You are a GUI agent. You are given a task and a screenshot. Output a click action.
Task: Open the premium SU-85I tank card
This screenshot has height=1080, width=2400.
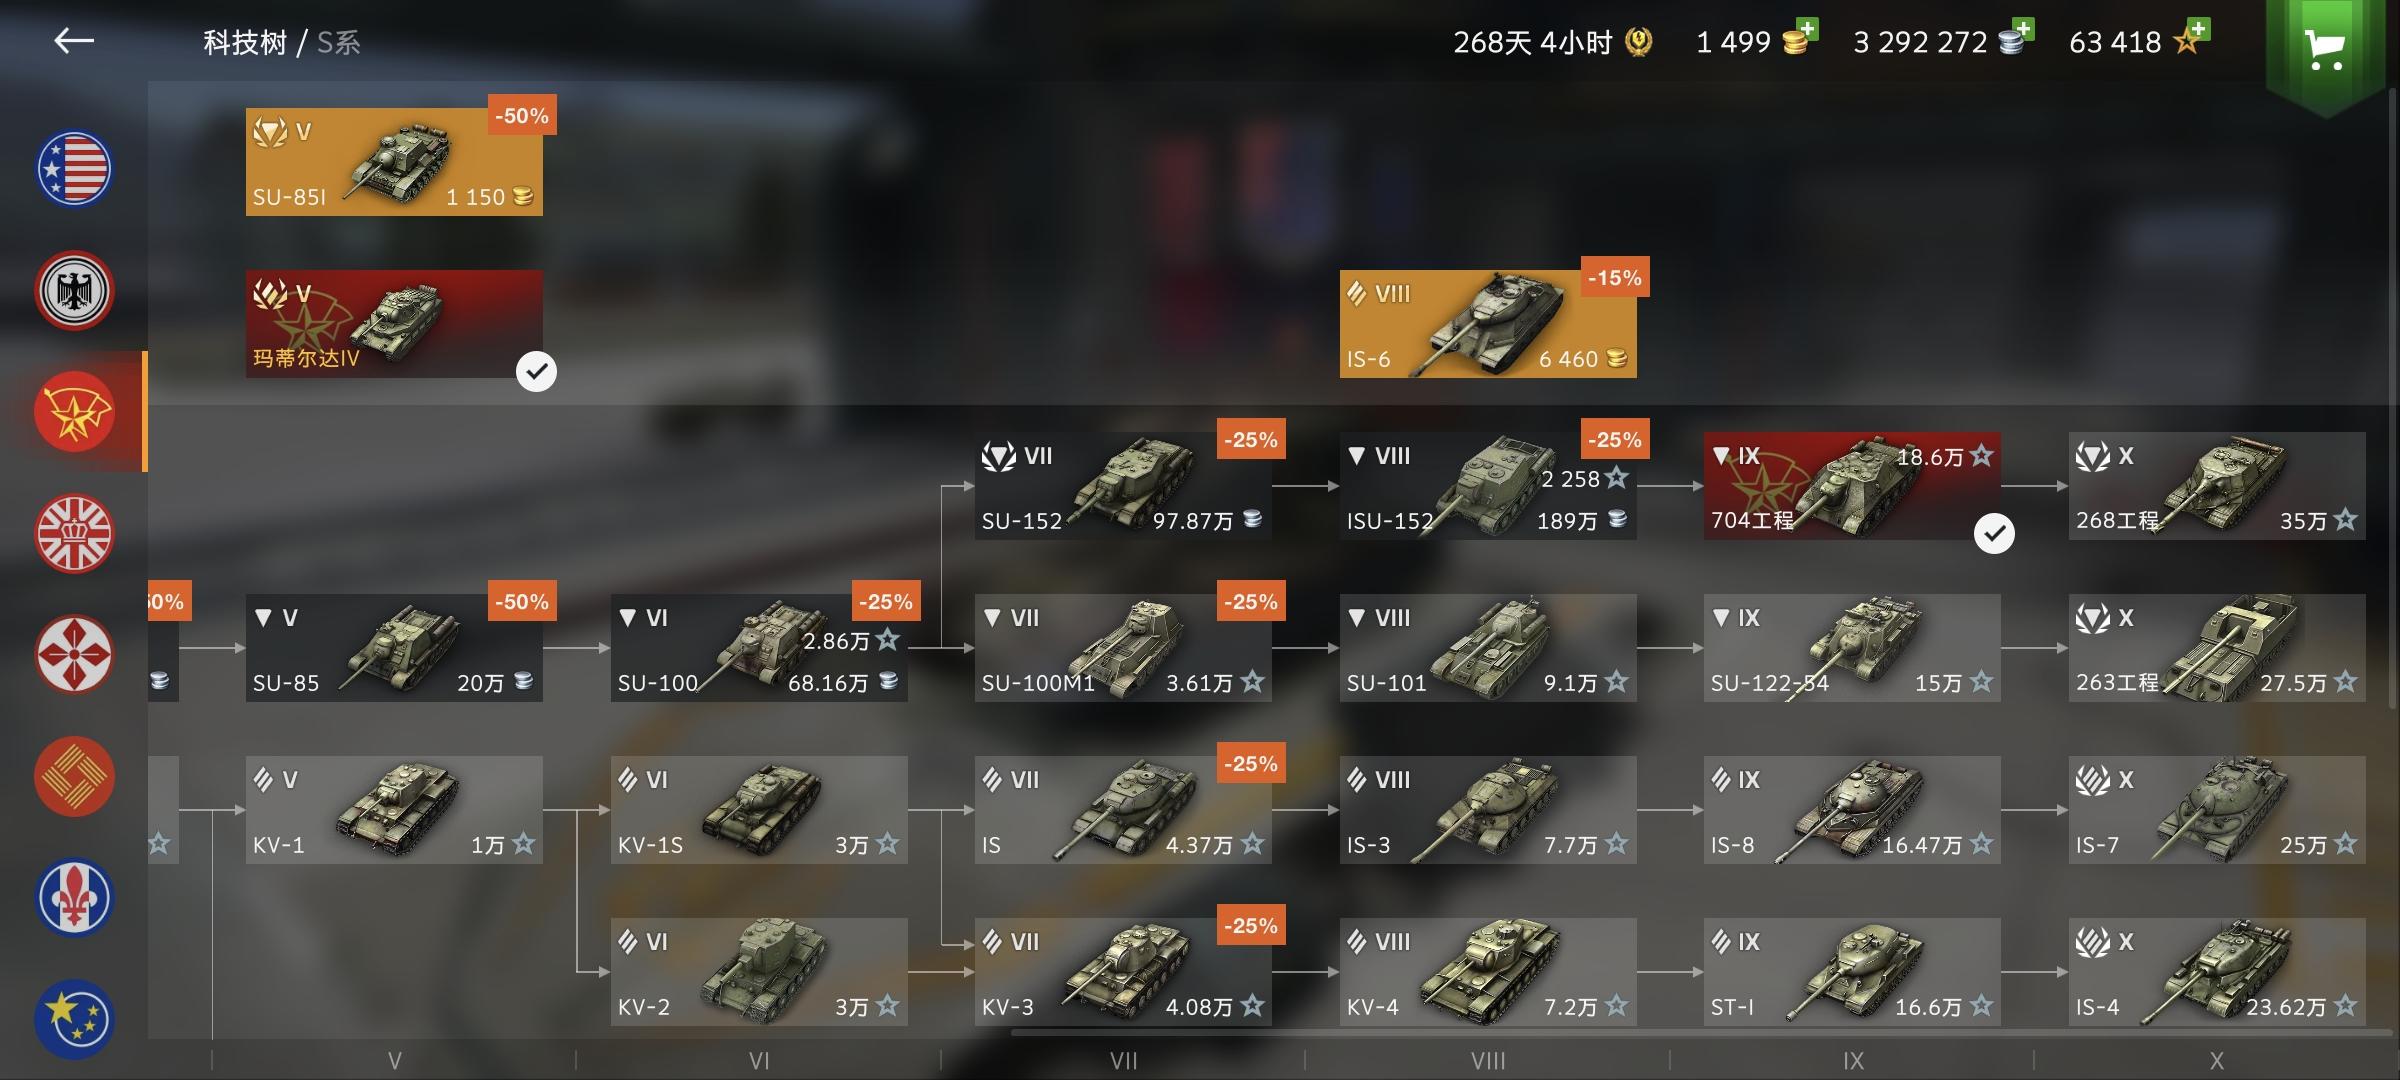tap(394, 162)
